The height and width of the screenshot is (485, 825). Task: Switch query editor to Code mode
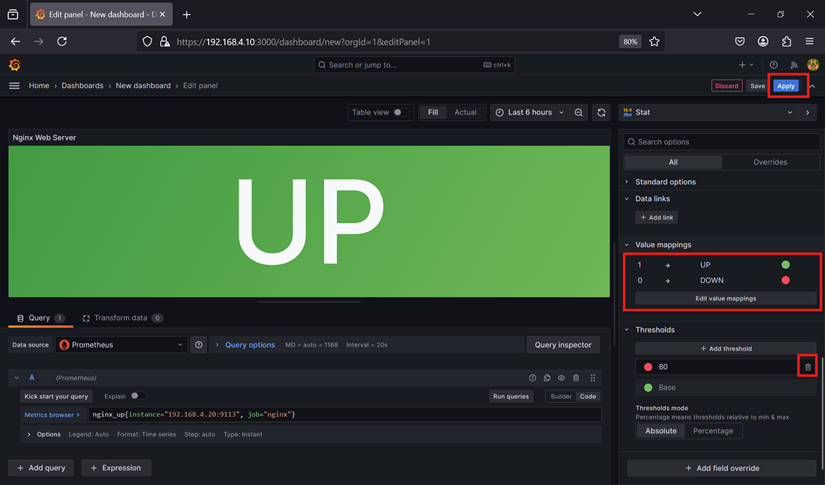click(588, 397)
